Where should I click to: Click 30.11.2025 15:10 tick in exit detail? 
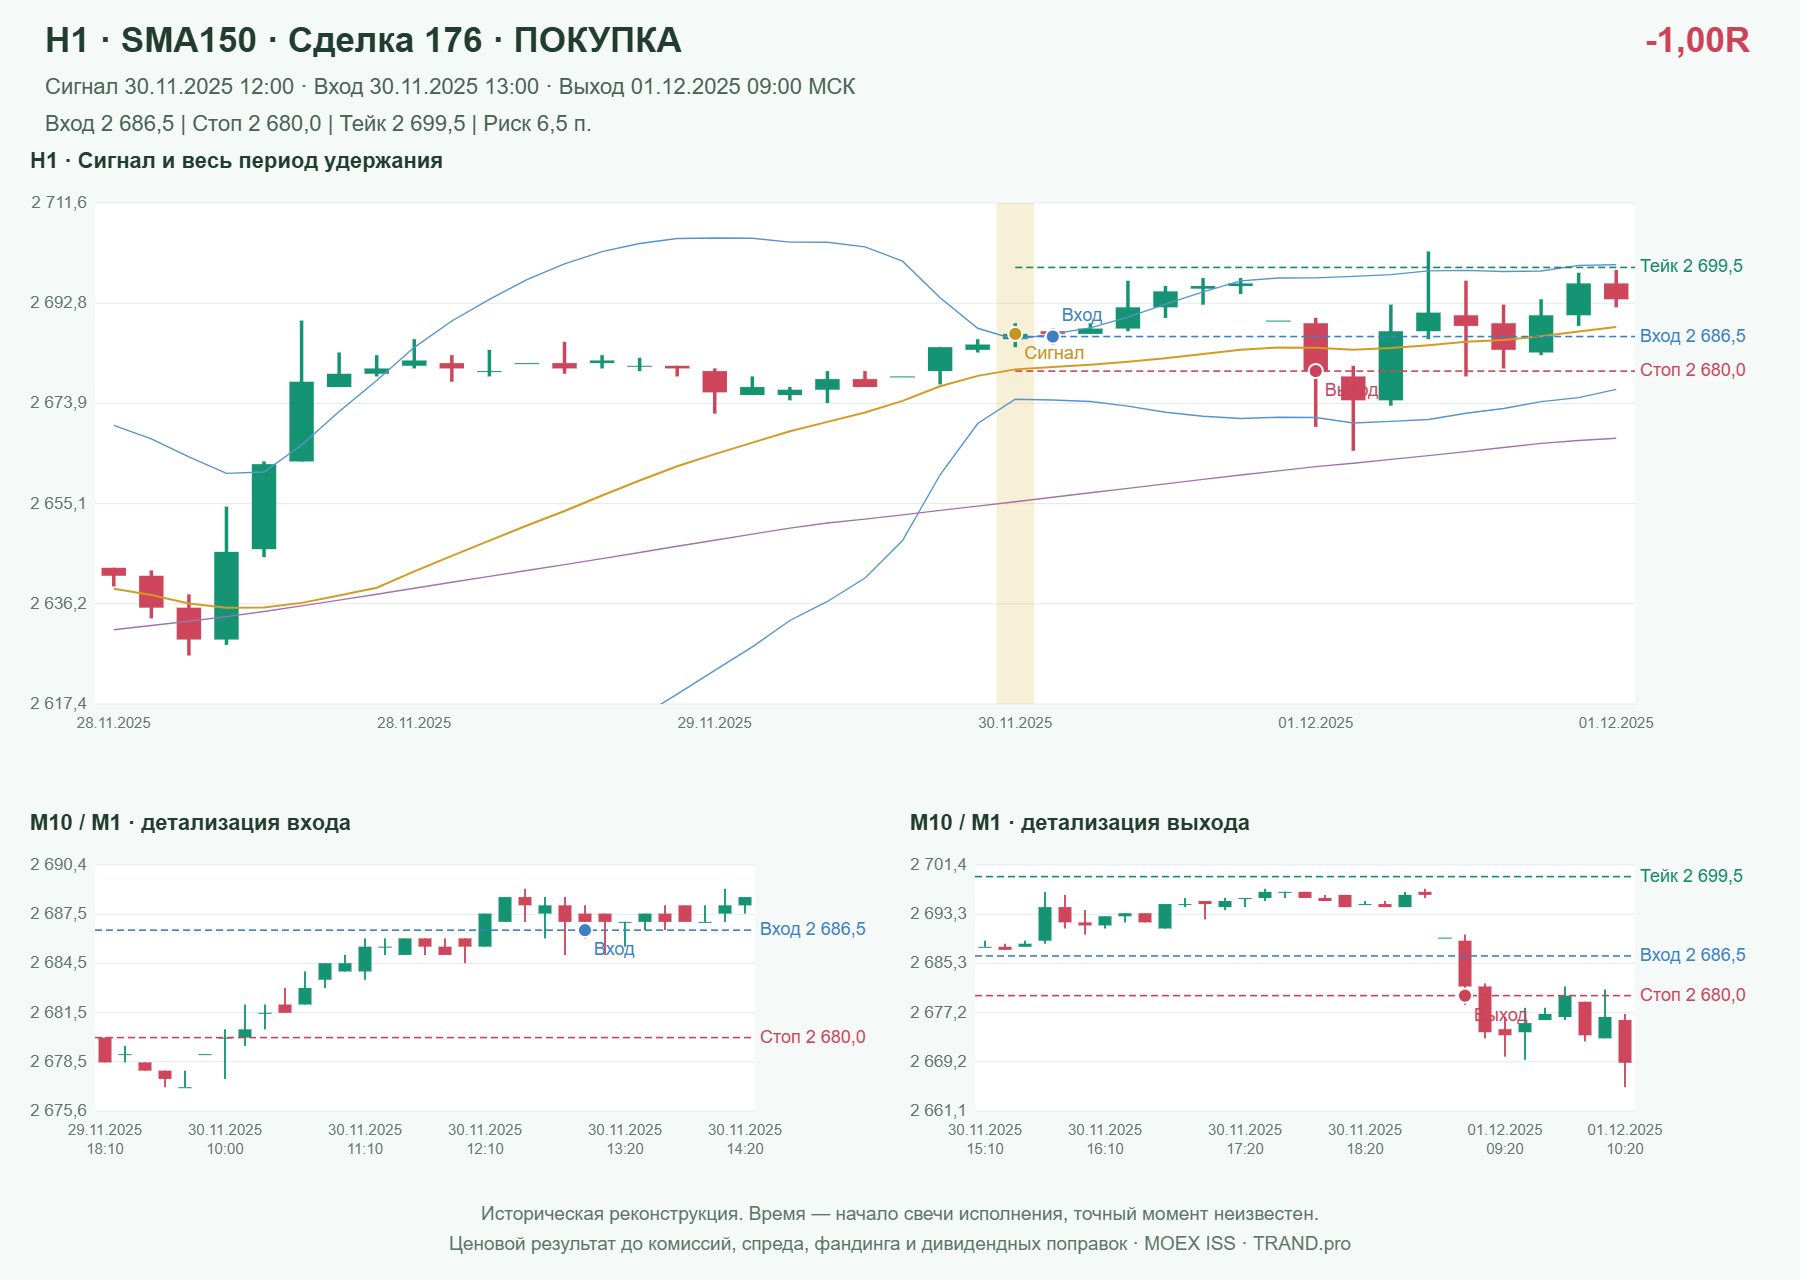[985, 1139]
